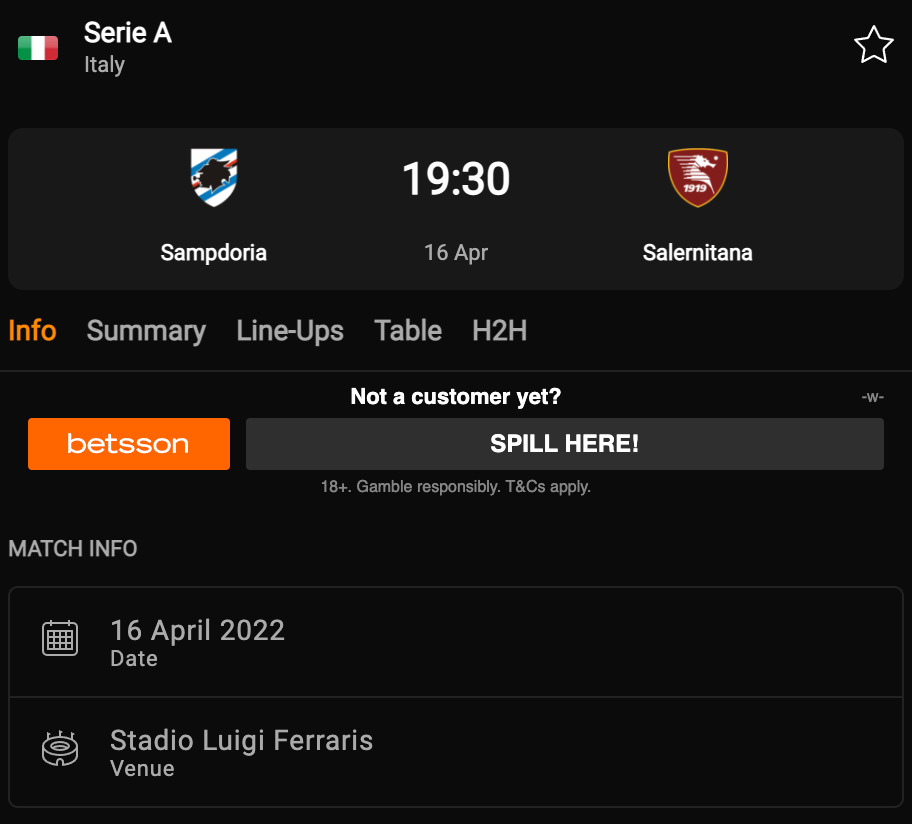Toggle the favorite star for Serie A
Image resolution: width=912 pixels, height=824 pixels.
pos(873,45)
